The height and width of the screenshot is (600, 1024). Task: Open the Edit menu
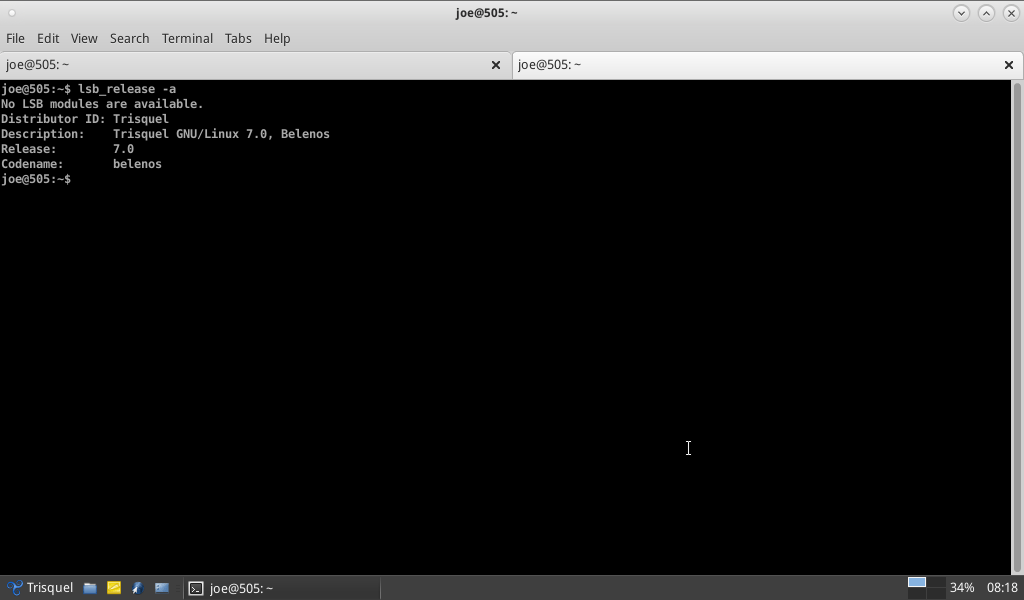(48, 39)
